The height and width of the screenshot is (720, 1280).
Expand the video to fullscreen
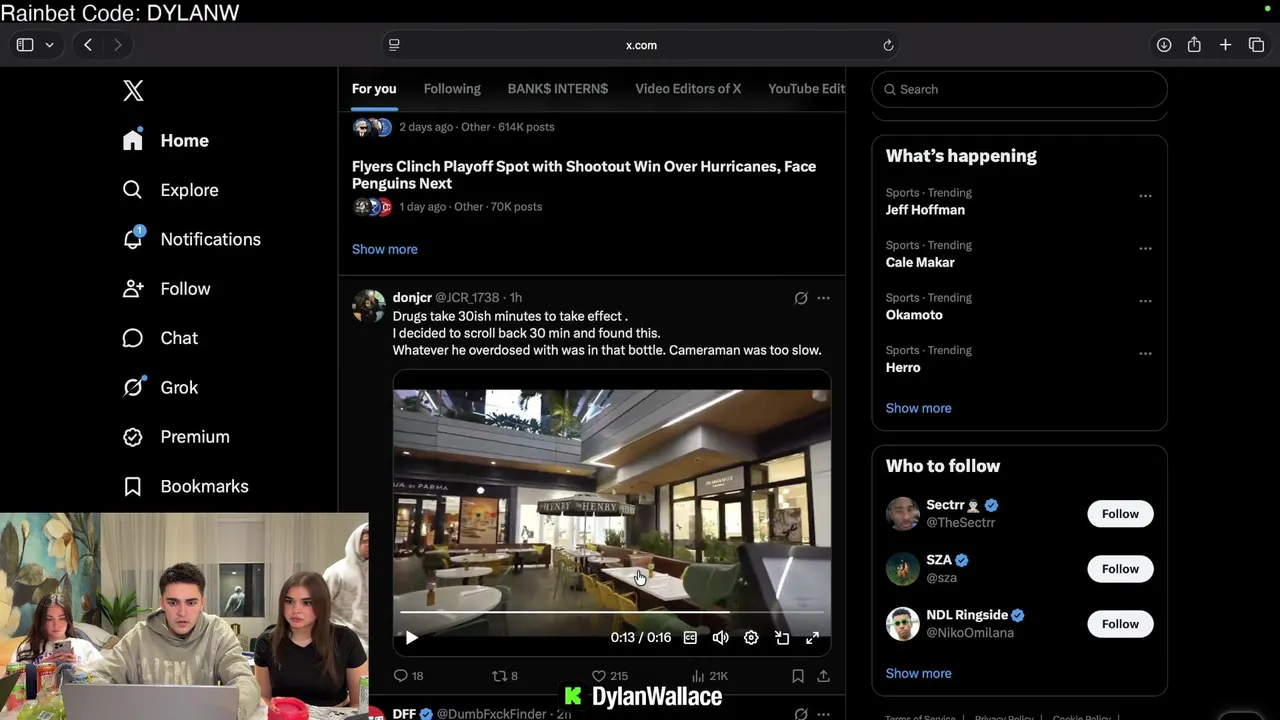click(812, 638)
